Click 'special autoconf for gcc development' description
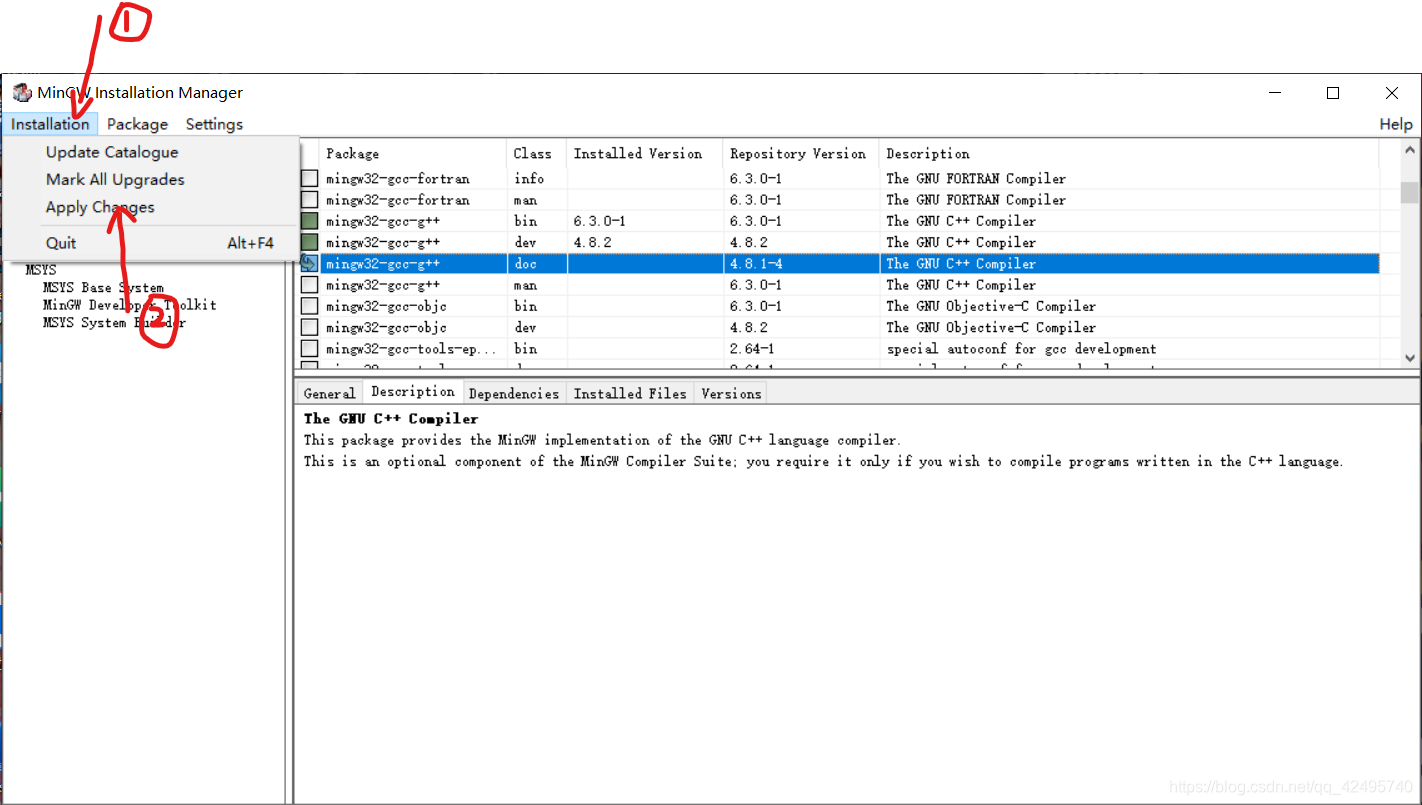The image size is (1422, 805). [x=1021, y=349]
